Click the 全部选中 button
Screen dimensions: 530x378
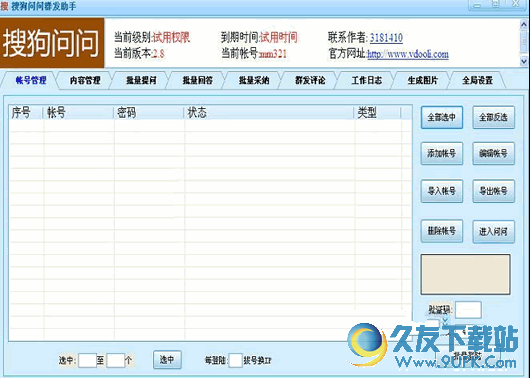coord(442,117)
